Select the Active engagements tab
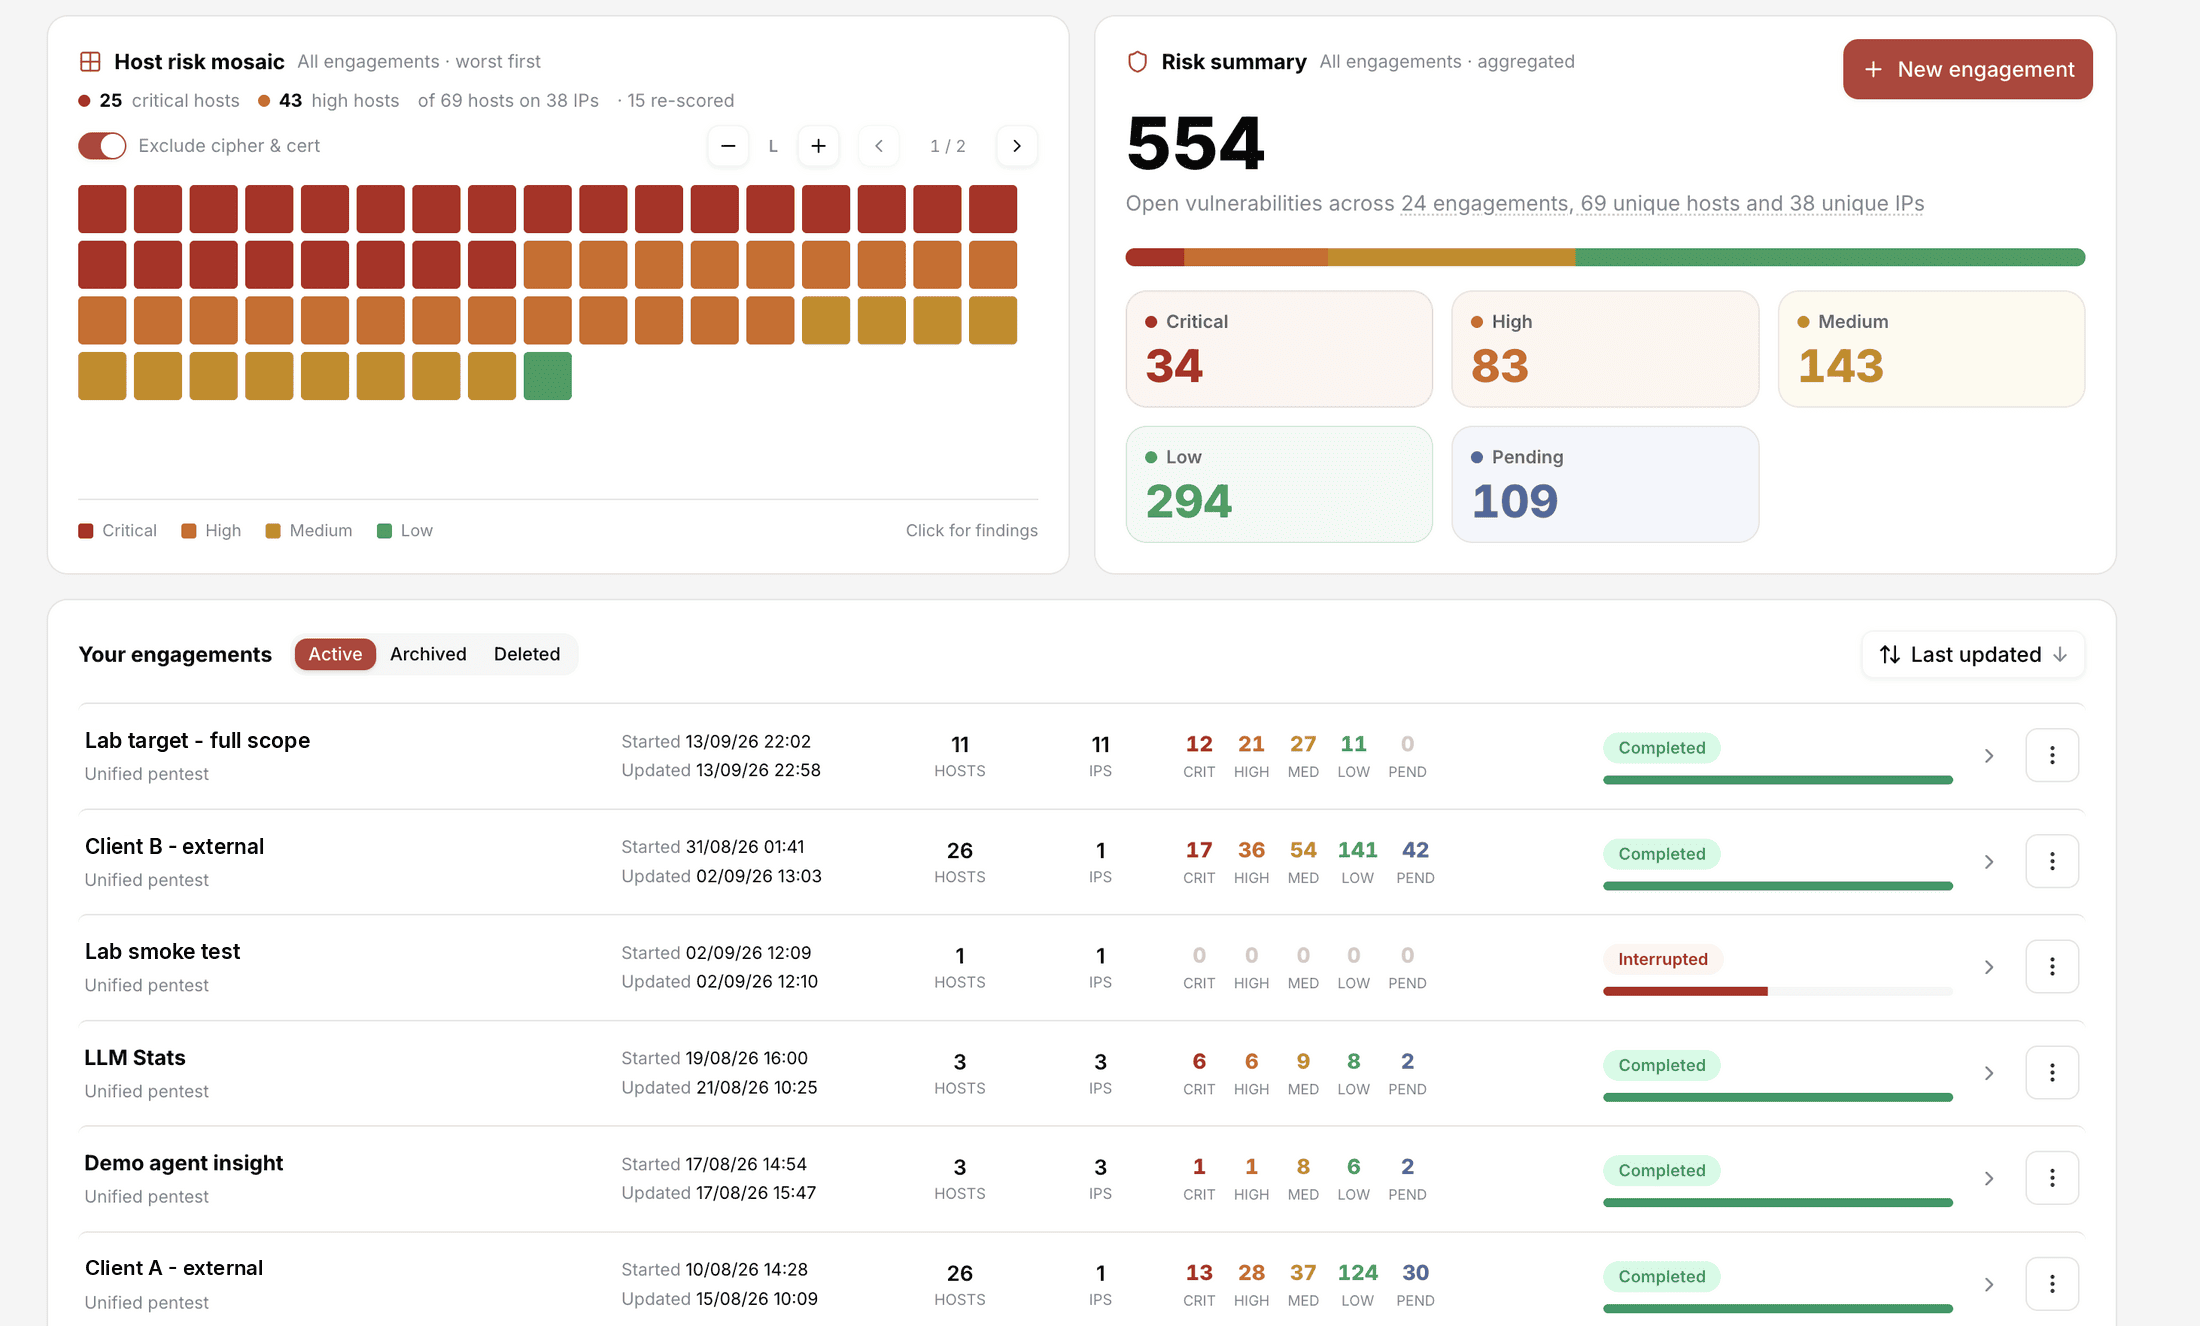This screenshot has width=2200, height=1326. coord(335,654)
